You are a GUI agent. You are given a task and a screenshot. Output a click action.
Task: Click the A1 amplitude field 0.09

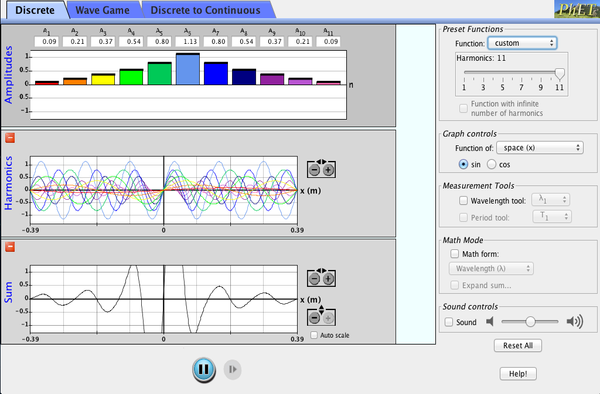47,41
